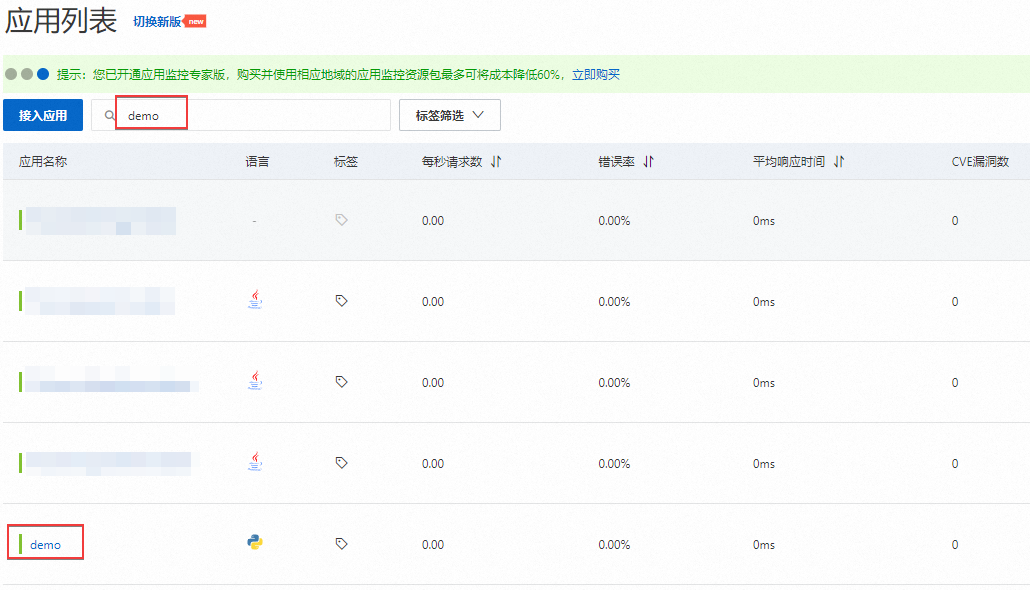The height and width of the screenshot is (590, 1030).
Task: Sort by 错误率 column
Action: [648, 161]
